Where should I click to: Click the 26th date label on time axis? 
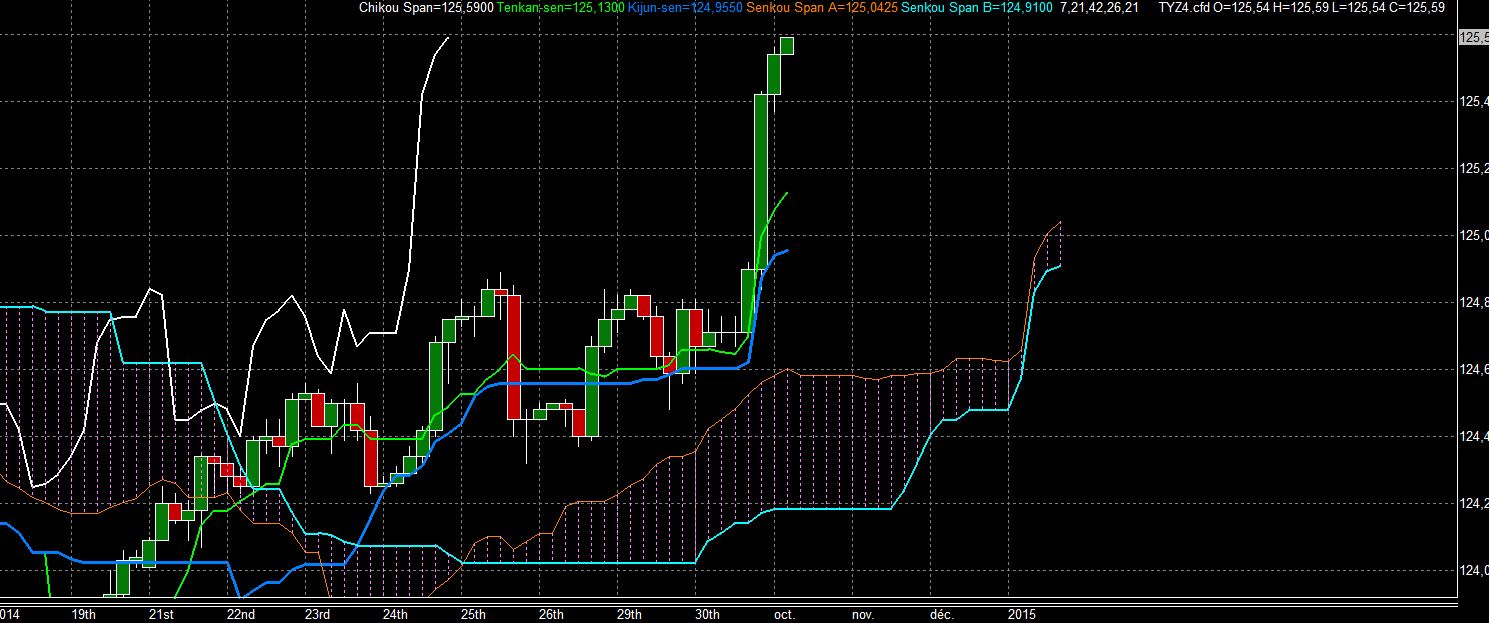click(551, 613)
